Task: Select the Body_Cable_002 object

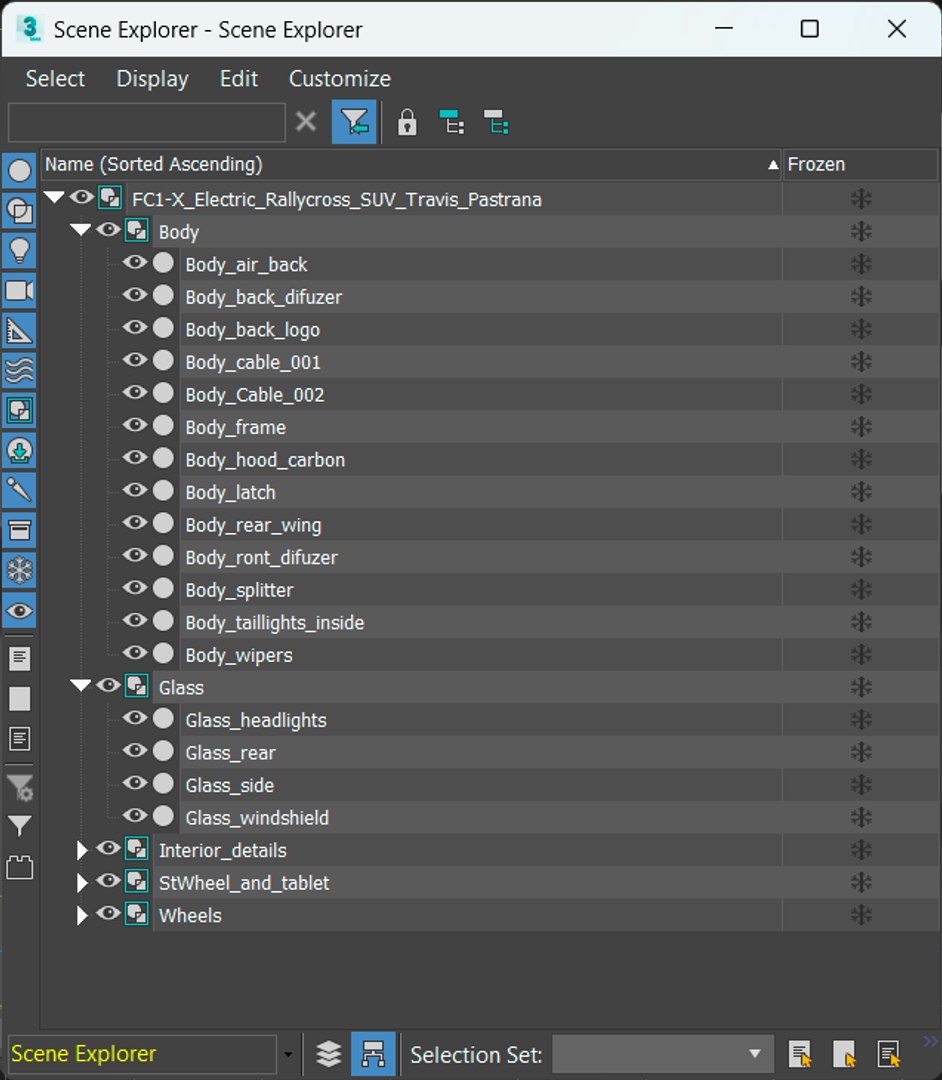Action: pyautogui.click(x=255, y=395)
